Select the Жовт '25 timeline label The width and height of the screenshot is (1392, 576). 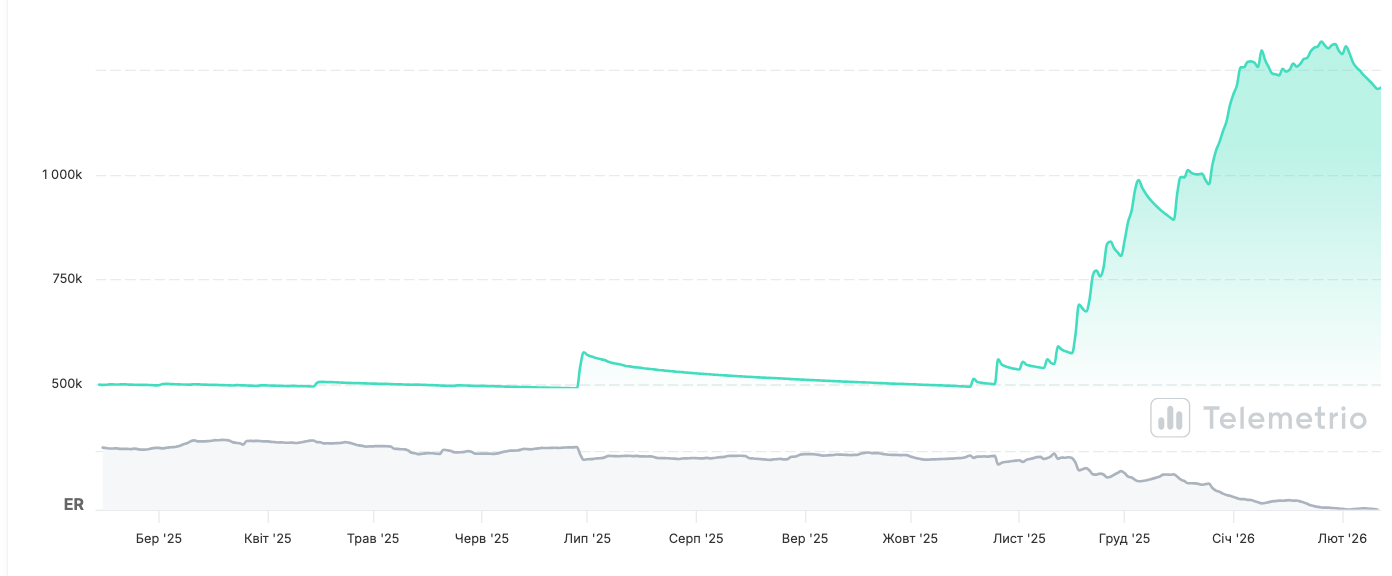(x=910, y=539)
